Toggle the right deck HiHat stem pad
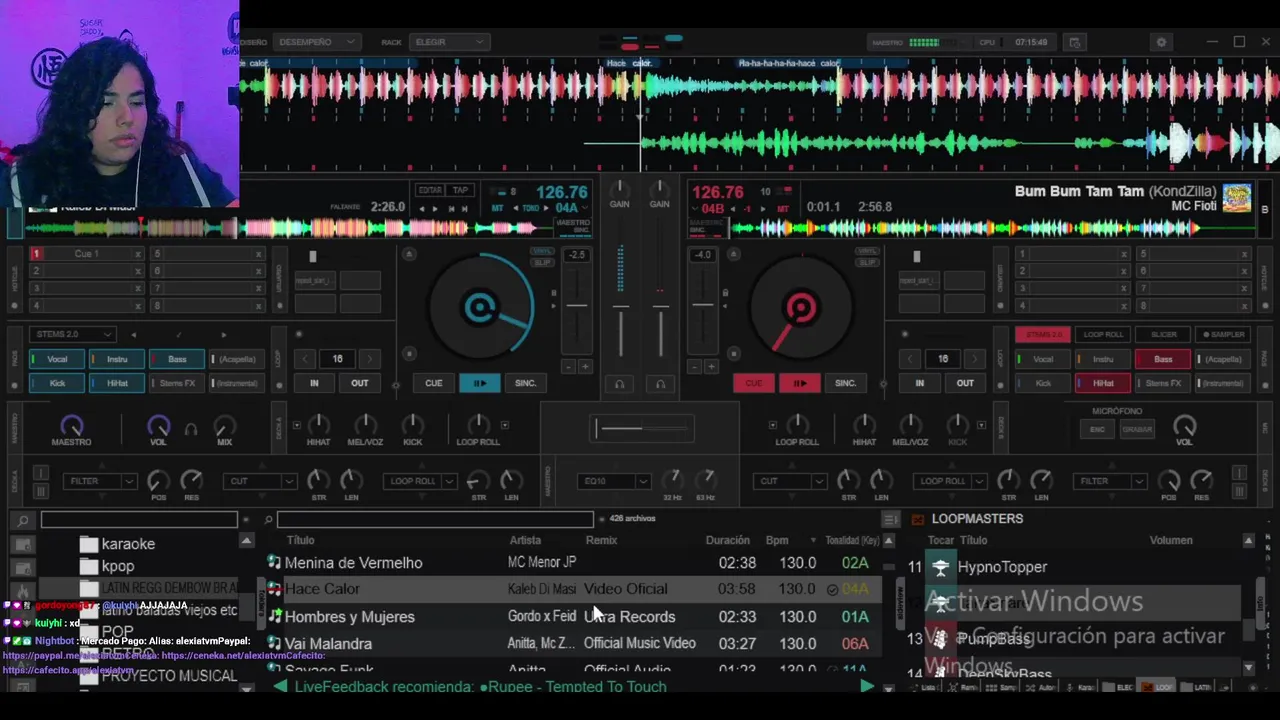Viewport: 1280px width, 720px height. tap(1102, 383)
